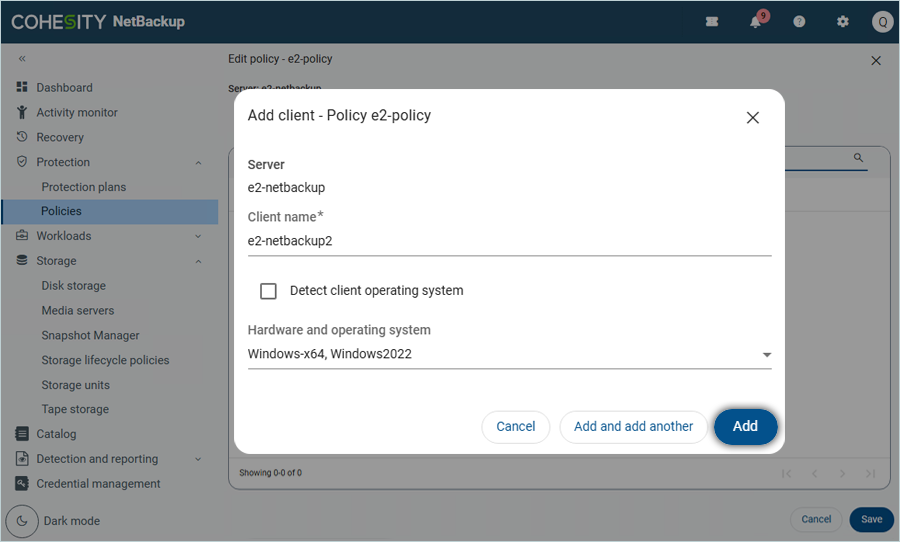Close the Add client dialog
Image resolution: width=900 pixels, height=542 pixels.
753,118
